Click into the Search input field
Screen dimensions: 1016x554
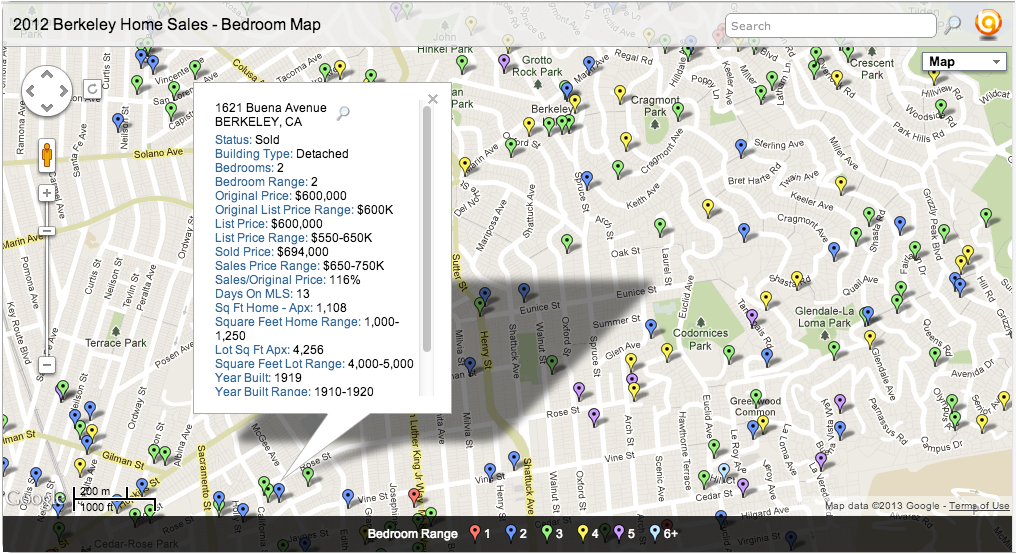click(831, 26)
